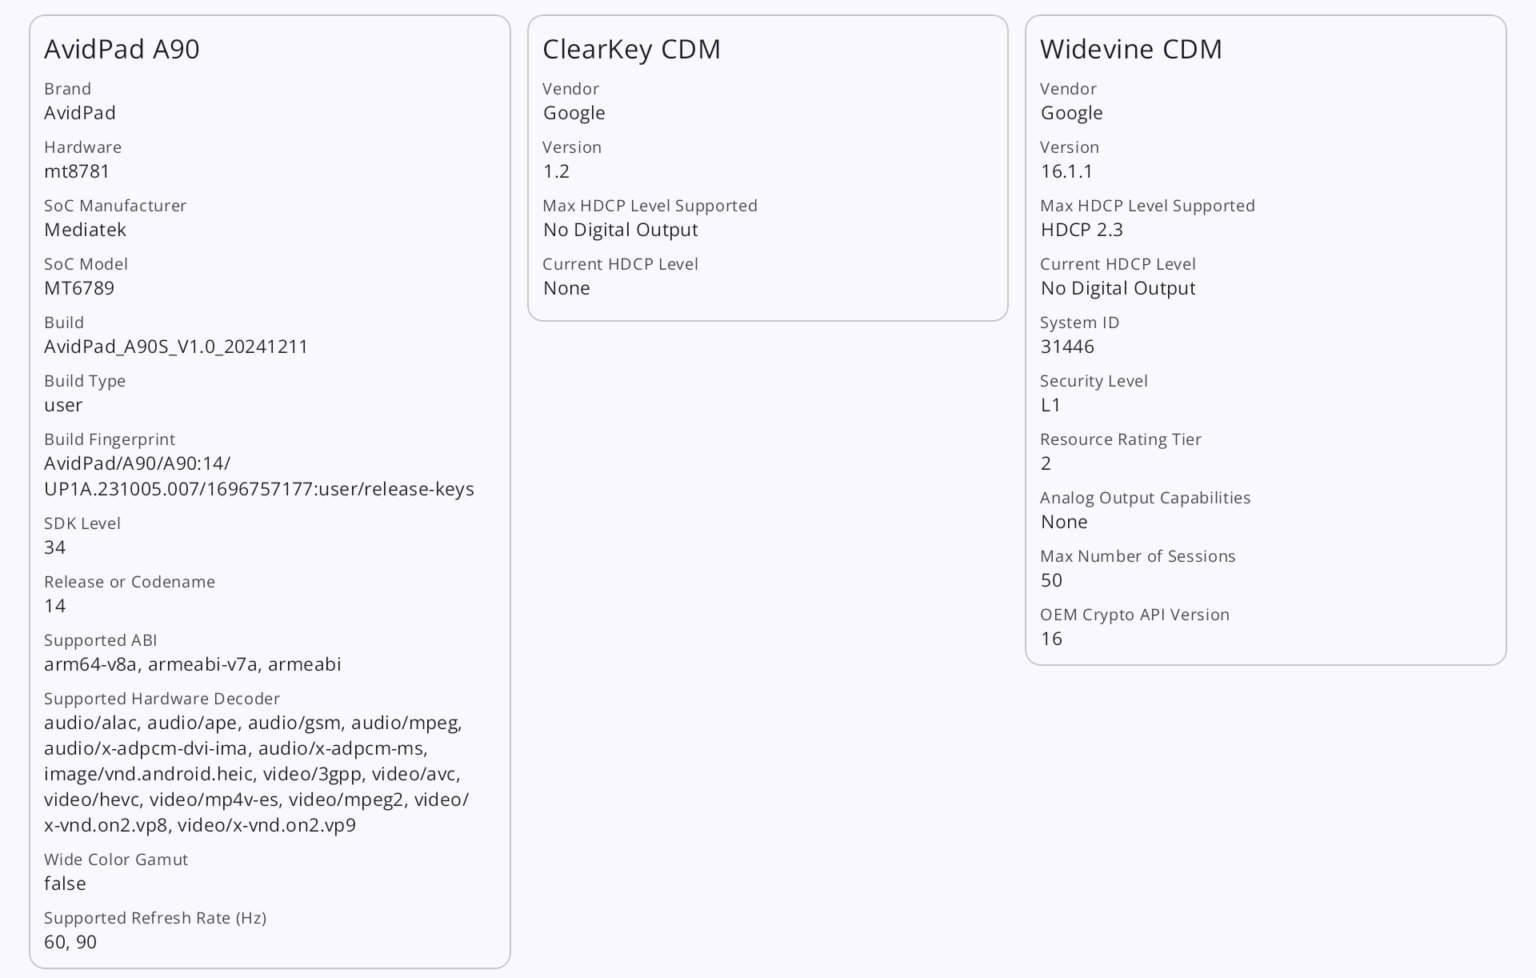1536x978 pixels.
Task: Click the Widevine version 16.1.1
Action: coord(1066,171)
